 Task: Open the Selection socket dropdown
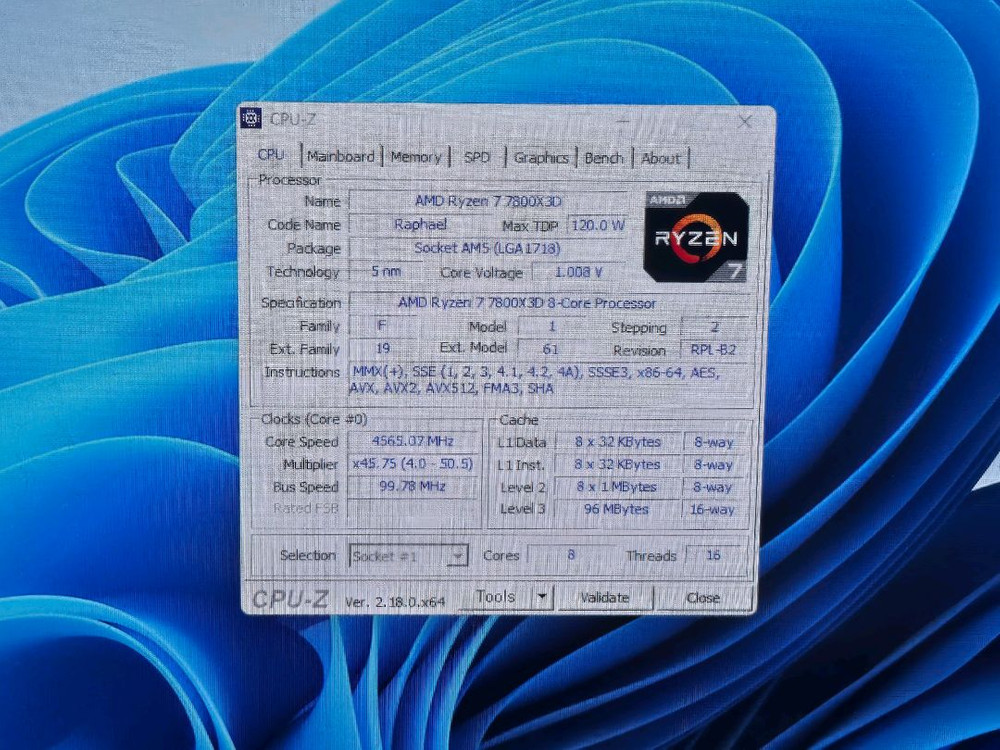click(459, 555)
